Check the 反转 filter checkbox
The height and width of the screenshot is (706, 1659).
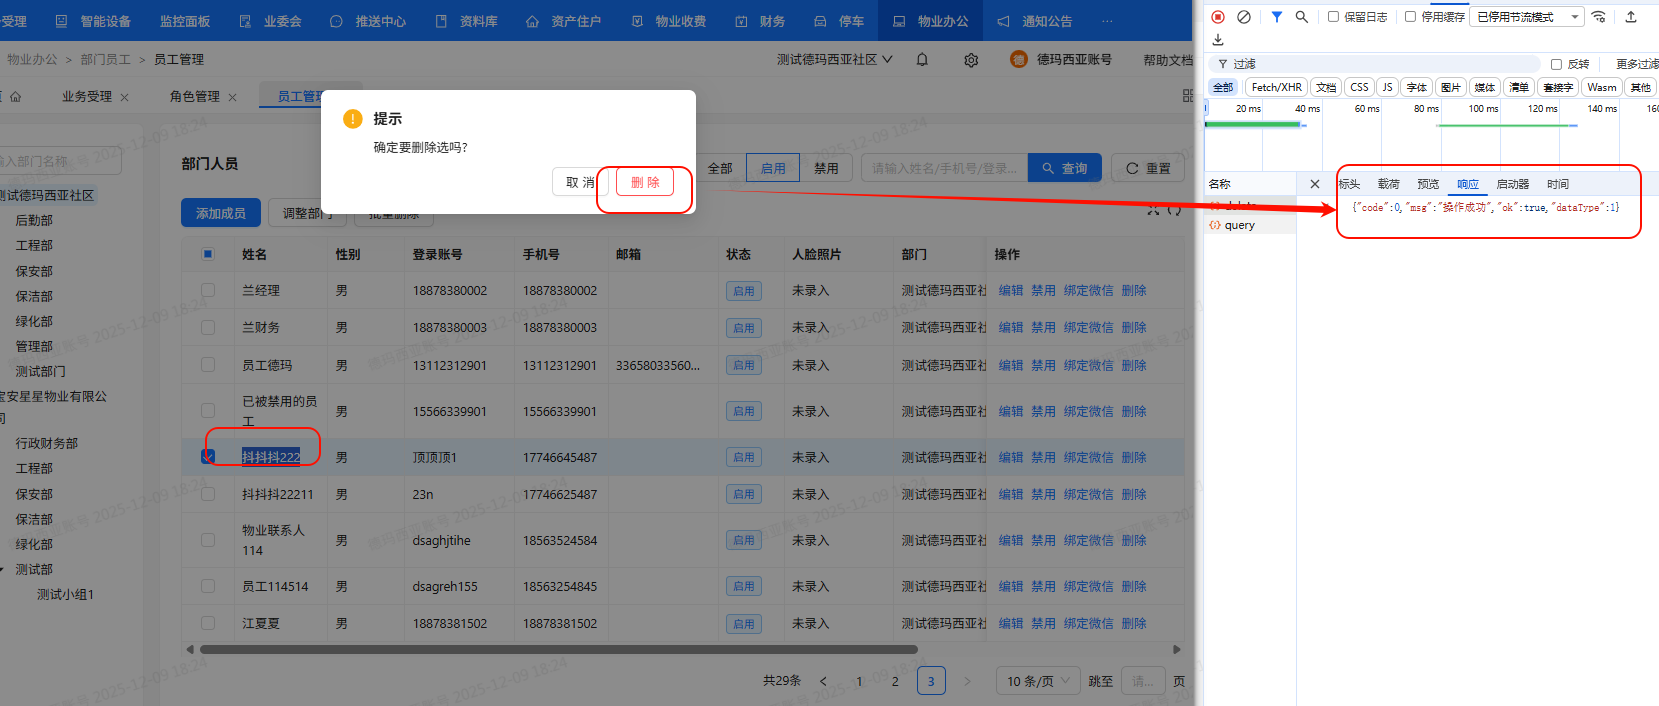(x=1556, y=64)
